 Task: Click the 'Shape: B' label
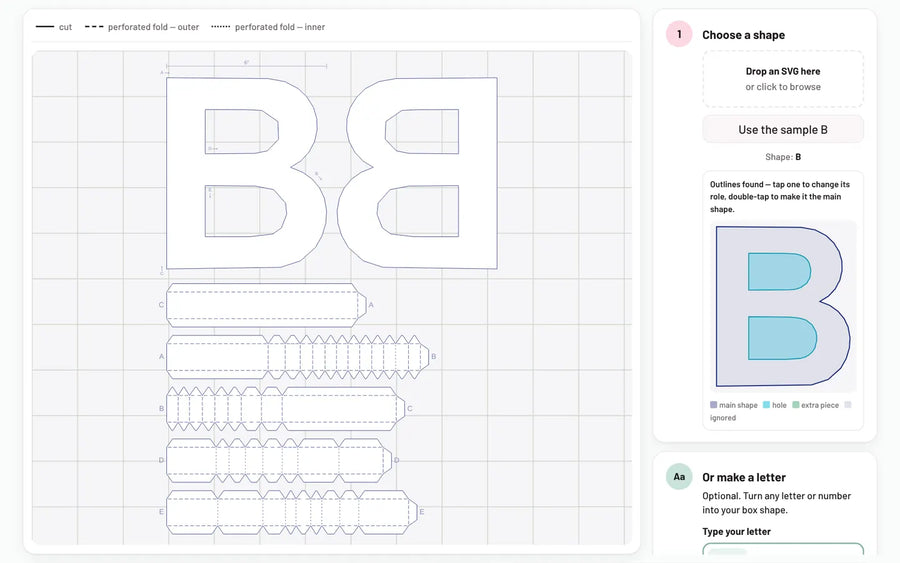click(x=783, y=157)
